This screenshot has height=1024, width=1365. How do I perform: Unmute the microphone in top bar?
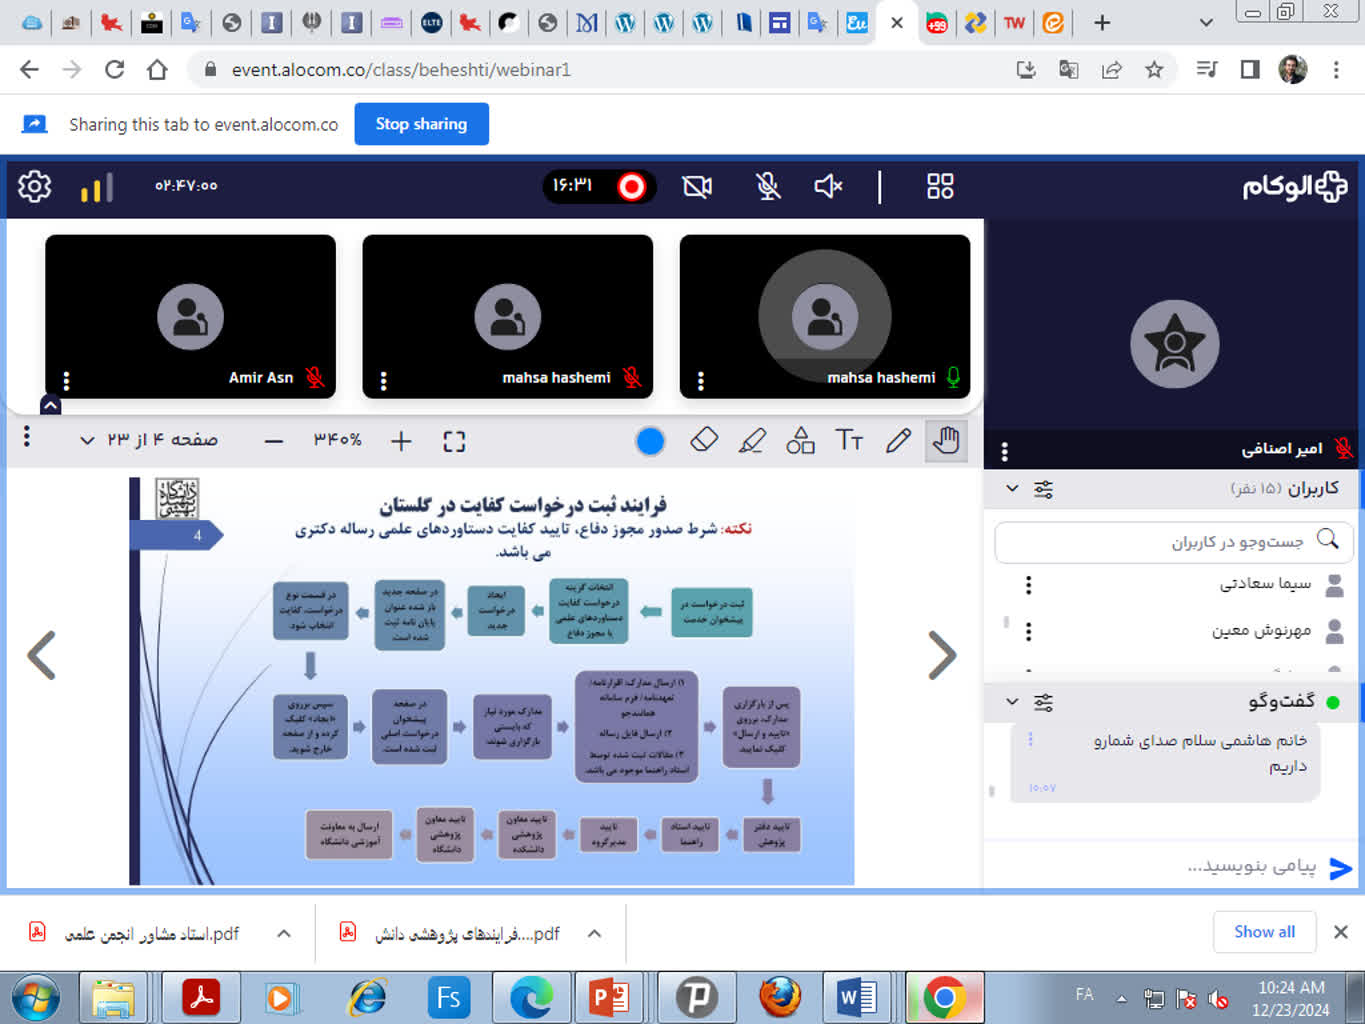767,186
